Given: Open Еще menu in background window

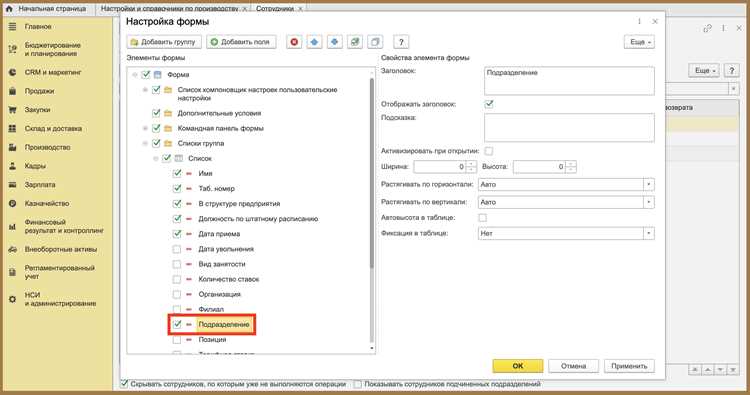Looking at the screenshot, I should (x=704, y=70).
